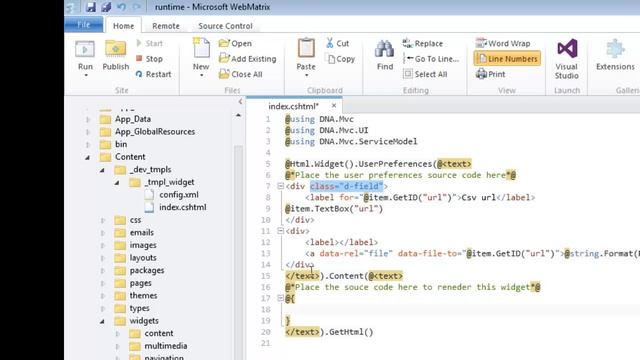The width and height of the screenshot is (640, 360).
Task: Open the File menu tab
Action: pyautogui.click(x=84, y=25)
